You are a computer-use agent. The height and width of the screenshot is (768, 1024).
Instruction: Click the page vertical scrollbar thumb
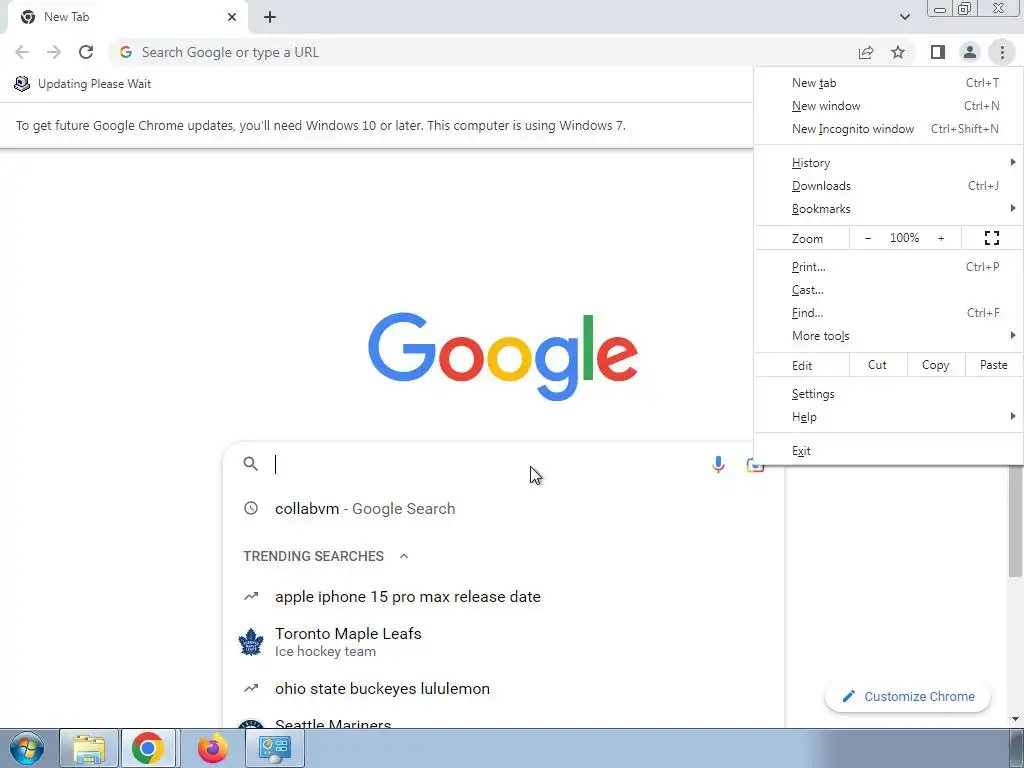[x=1015, y=521]
